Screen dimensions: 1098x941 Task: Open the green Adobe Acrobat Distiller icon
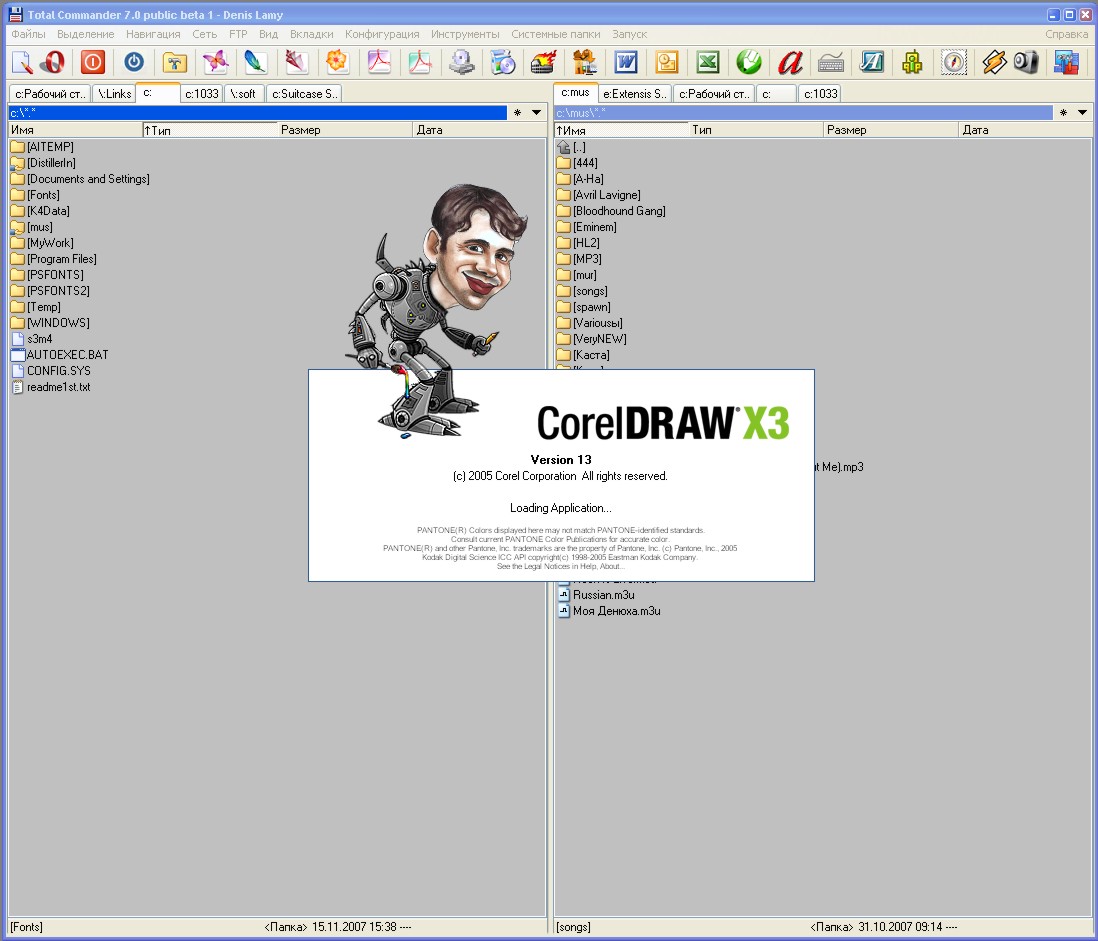(x=419, y=62)
